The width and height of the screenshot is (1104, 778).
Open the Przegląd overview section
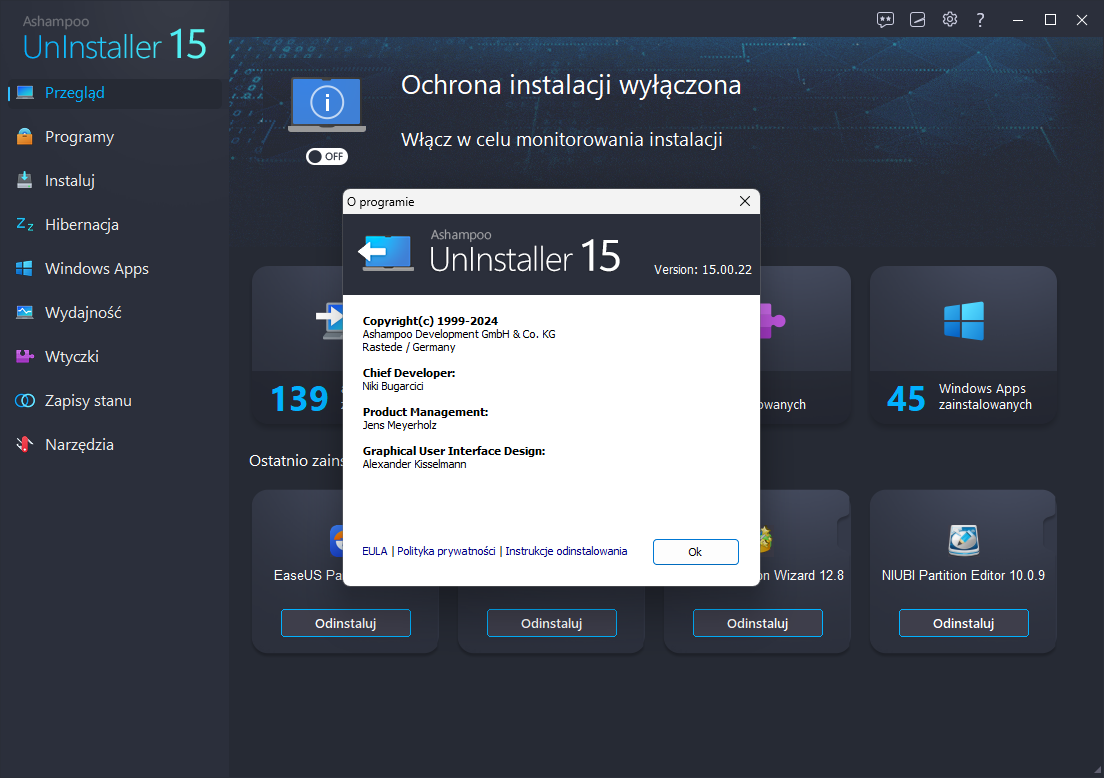(113, 93)
